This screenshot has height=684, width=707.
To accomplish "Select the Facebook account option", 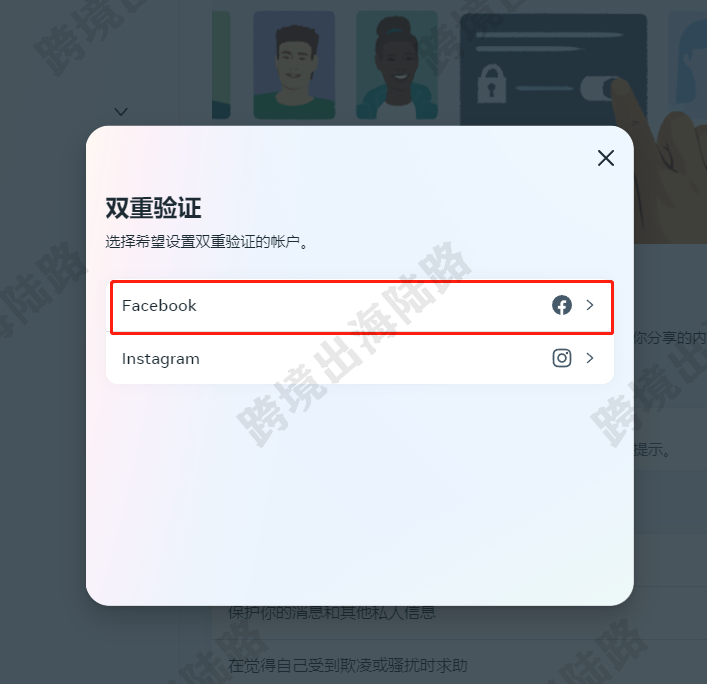I will [362, 307].
